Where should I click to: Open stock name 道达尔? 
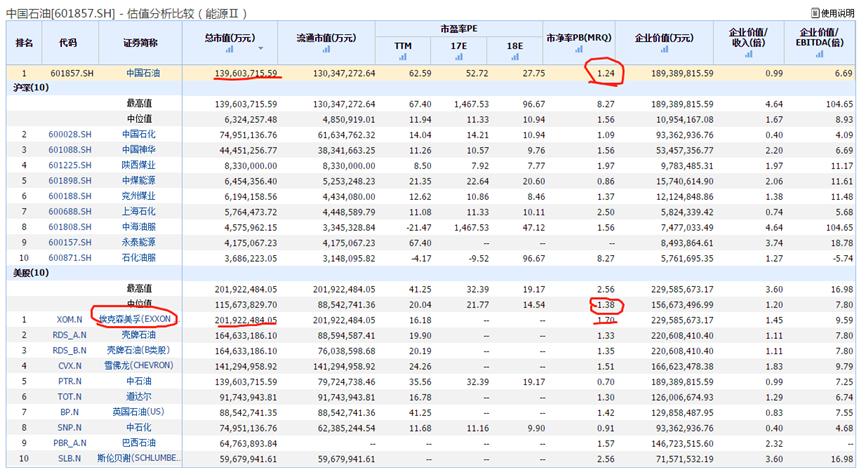click(x=139, y=397)
